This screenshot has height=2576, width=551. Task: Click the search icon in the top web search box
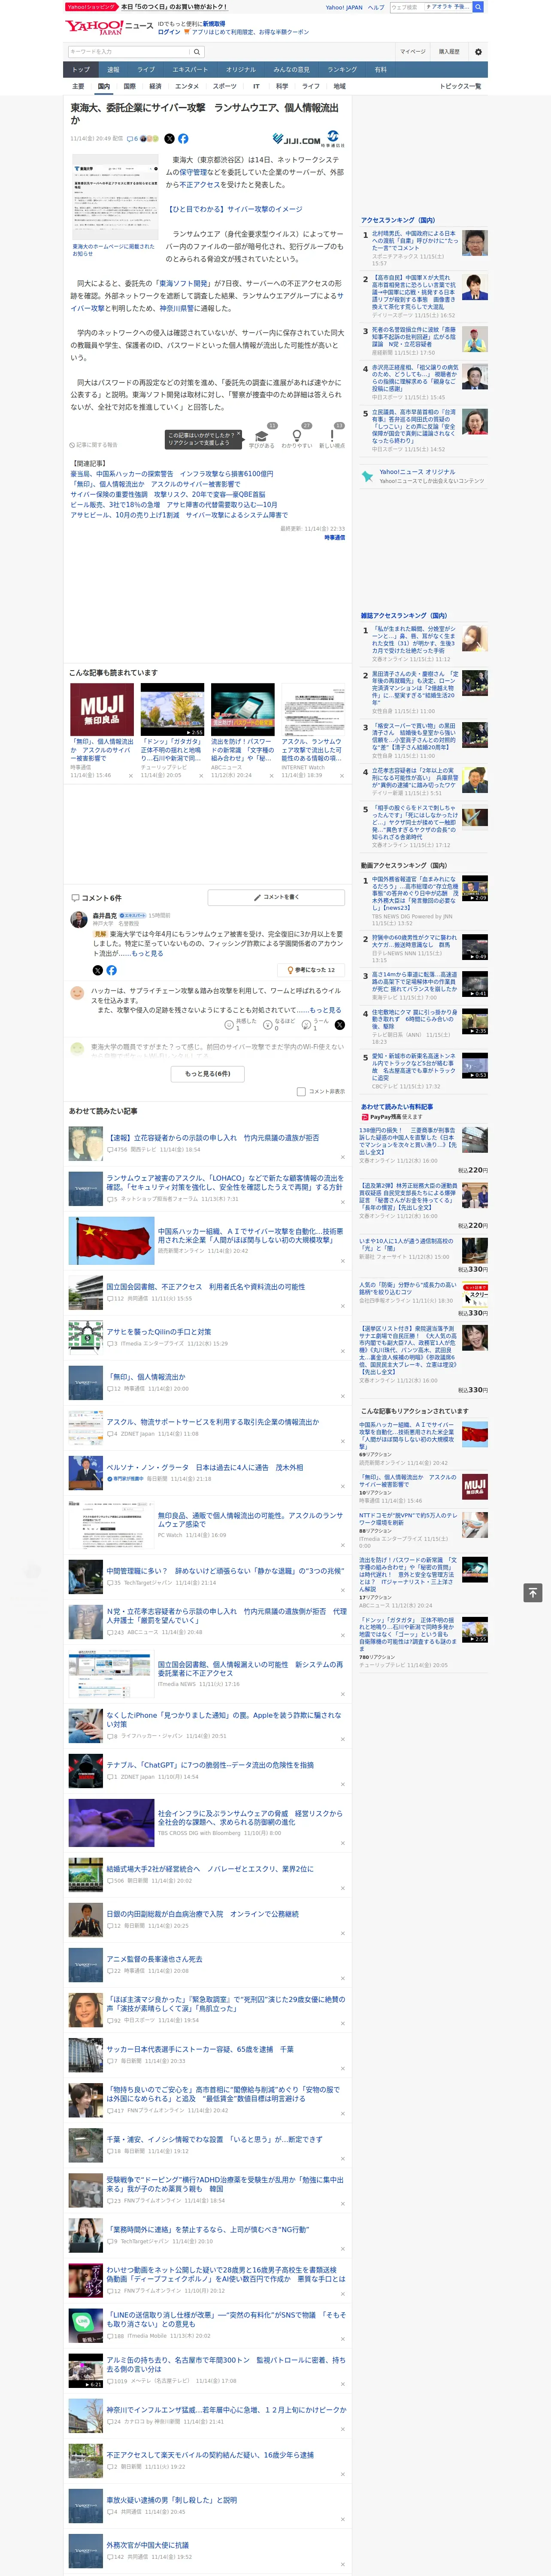(478, 7)
